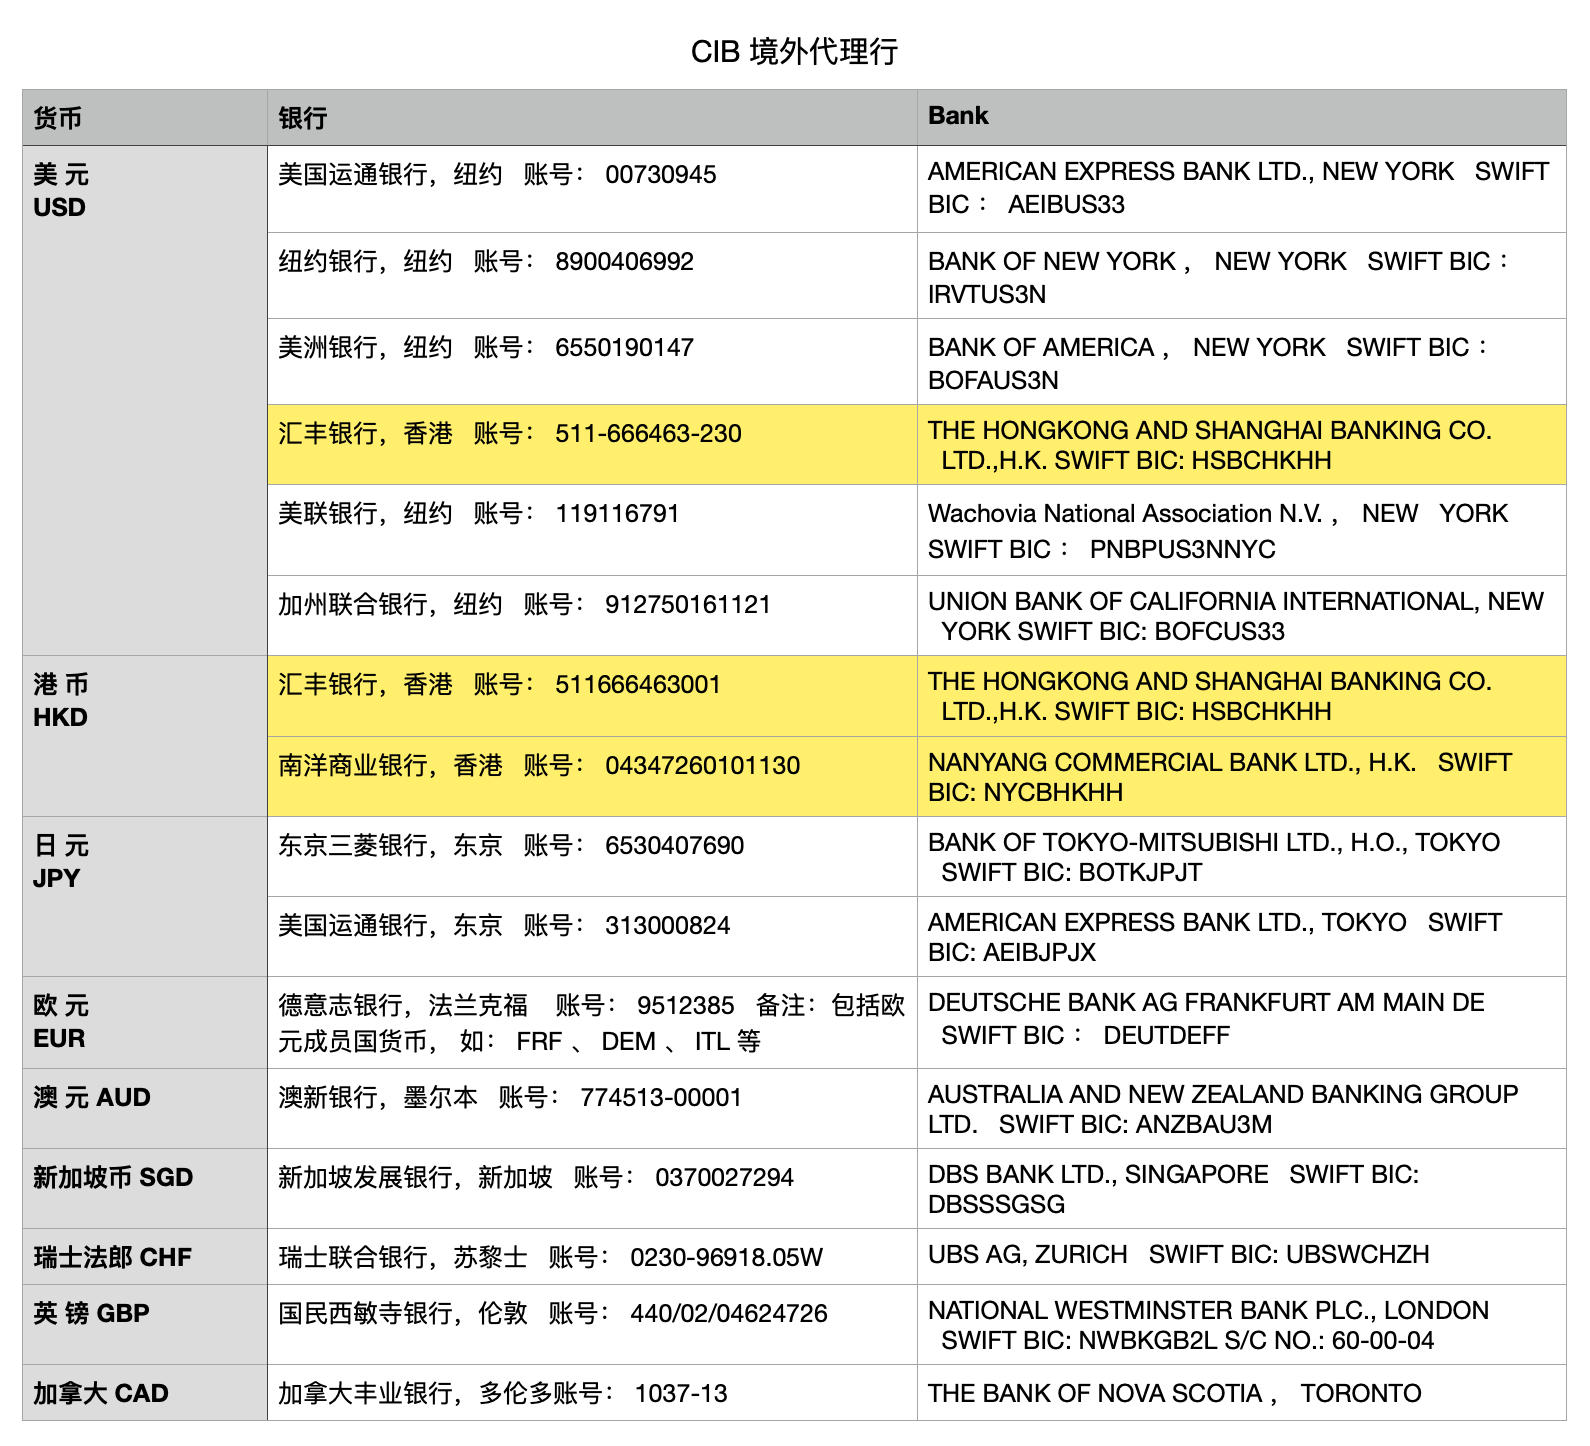
Task: Click highlighted cell with account 511666463001
Action: pyautogui.click(x=592, y=696)
